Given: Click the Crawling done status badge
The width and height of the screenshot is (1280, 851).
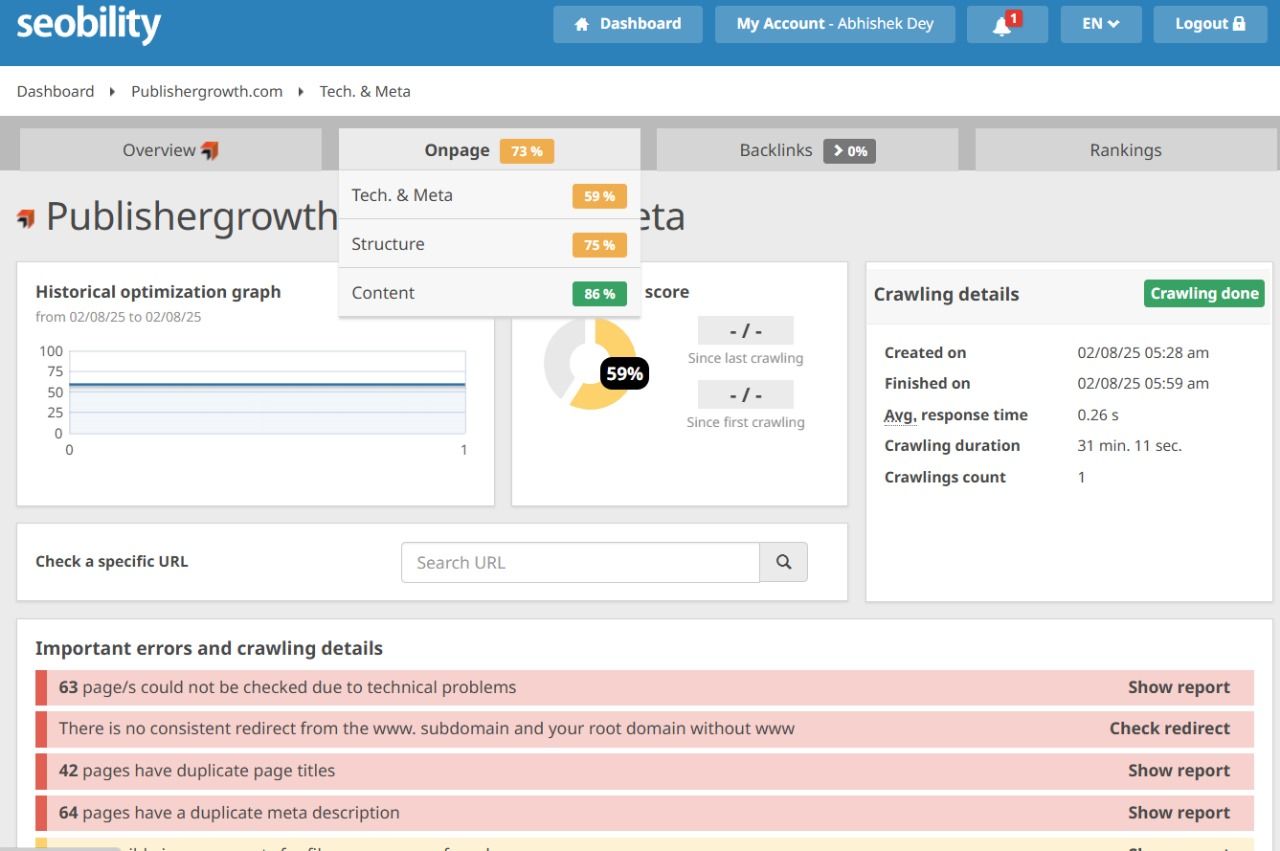Looking at the screenshot, I should (x=1204, y=294).
